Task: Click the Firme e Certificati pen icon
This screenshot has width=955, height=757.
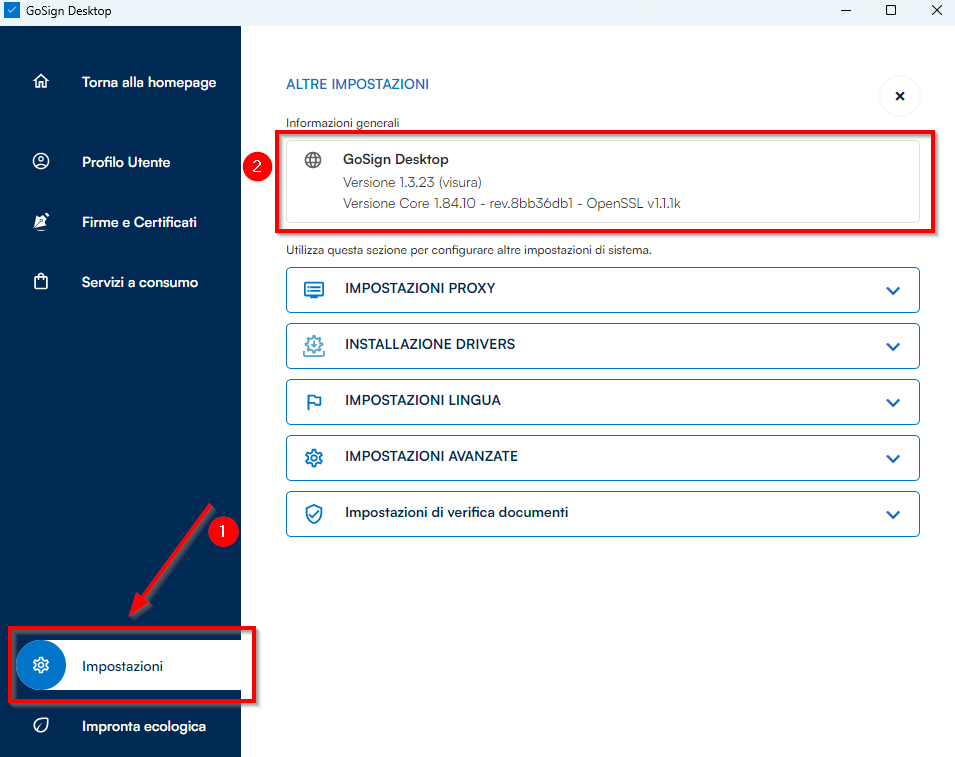Action: pos(41,222)
